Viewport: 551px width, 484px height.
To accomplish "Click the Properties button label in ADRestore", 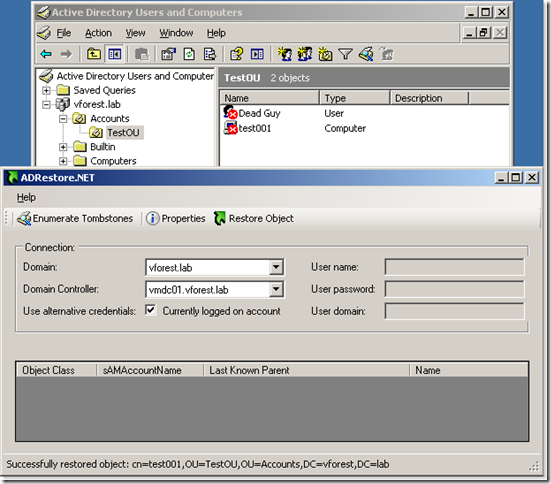I will 183,219.
